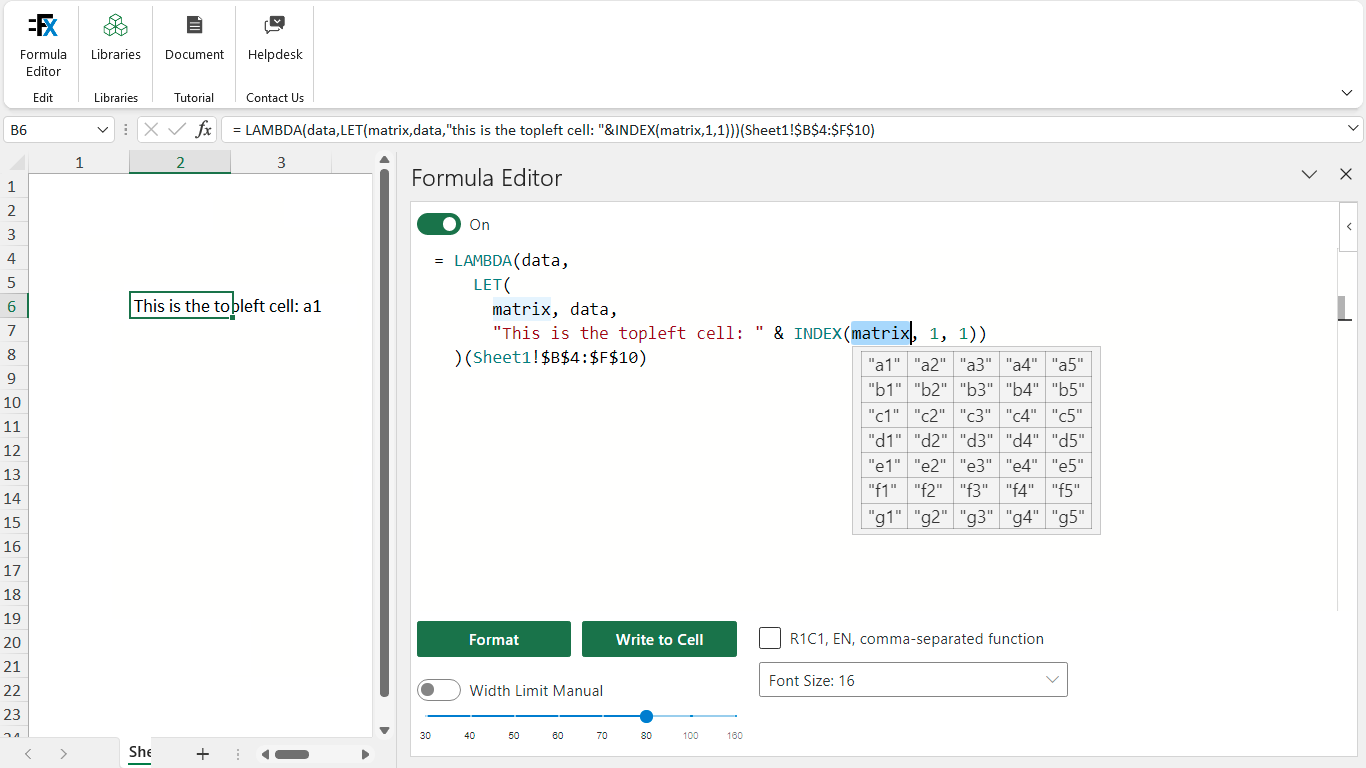Image resolution: width=1366 pixels, height=768 pixels.
Task: Click the LAMBDA keyword in the editor
Action: pos(483,261)
